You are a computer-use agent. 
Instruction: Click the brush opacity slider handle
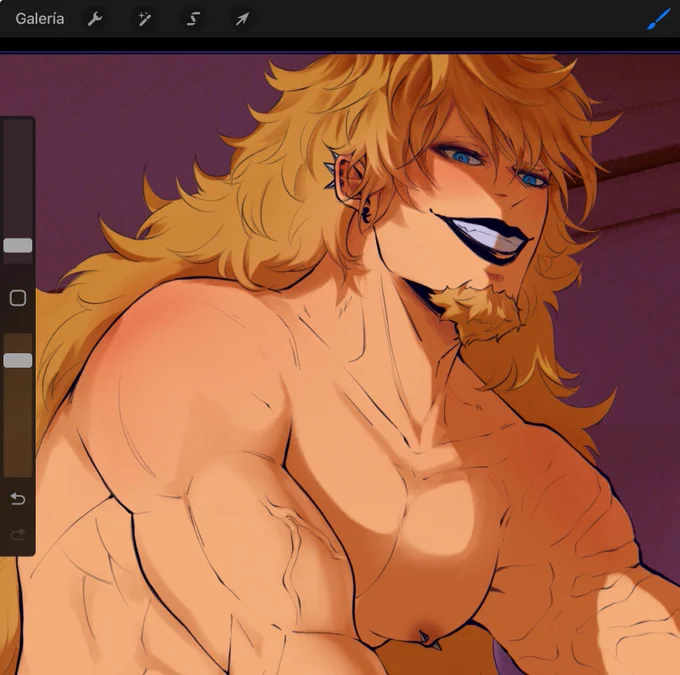click(x=18, y=360)
